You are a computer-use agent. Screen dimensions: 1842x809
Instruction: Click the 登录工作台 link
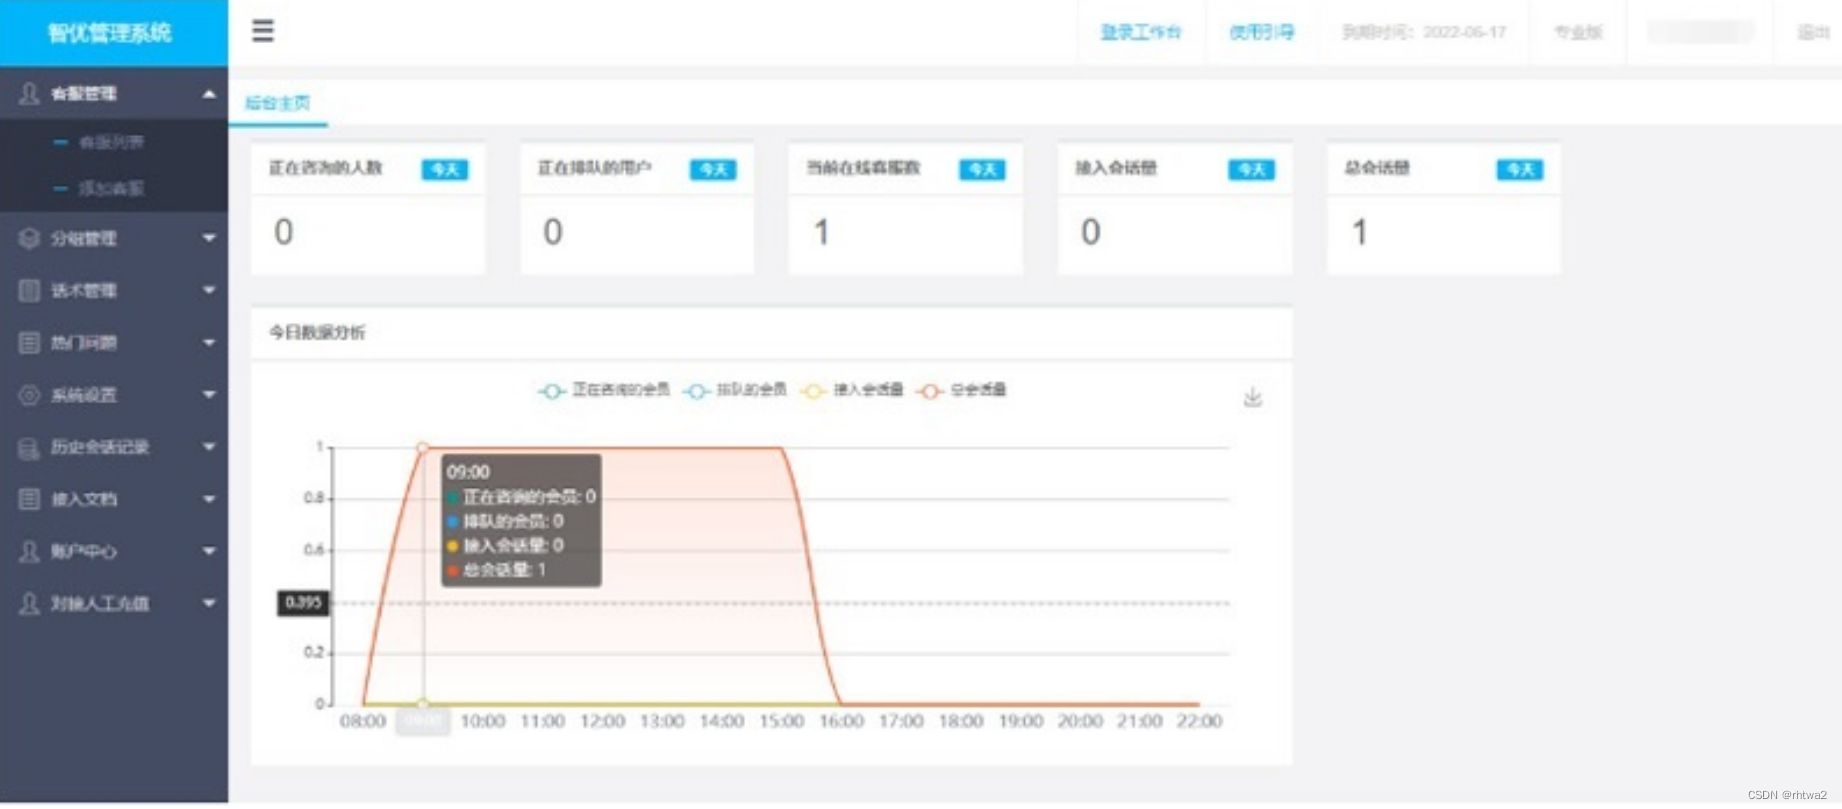(1141, 32)
